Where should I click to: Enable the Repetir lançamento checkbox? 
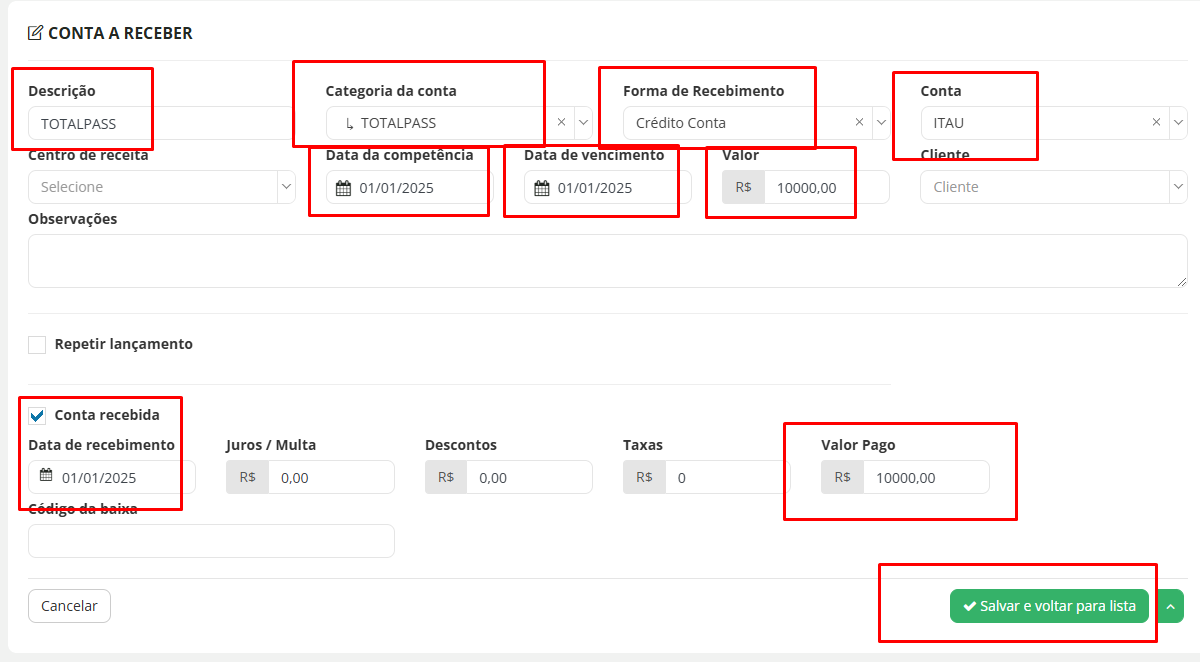[37, 345]
